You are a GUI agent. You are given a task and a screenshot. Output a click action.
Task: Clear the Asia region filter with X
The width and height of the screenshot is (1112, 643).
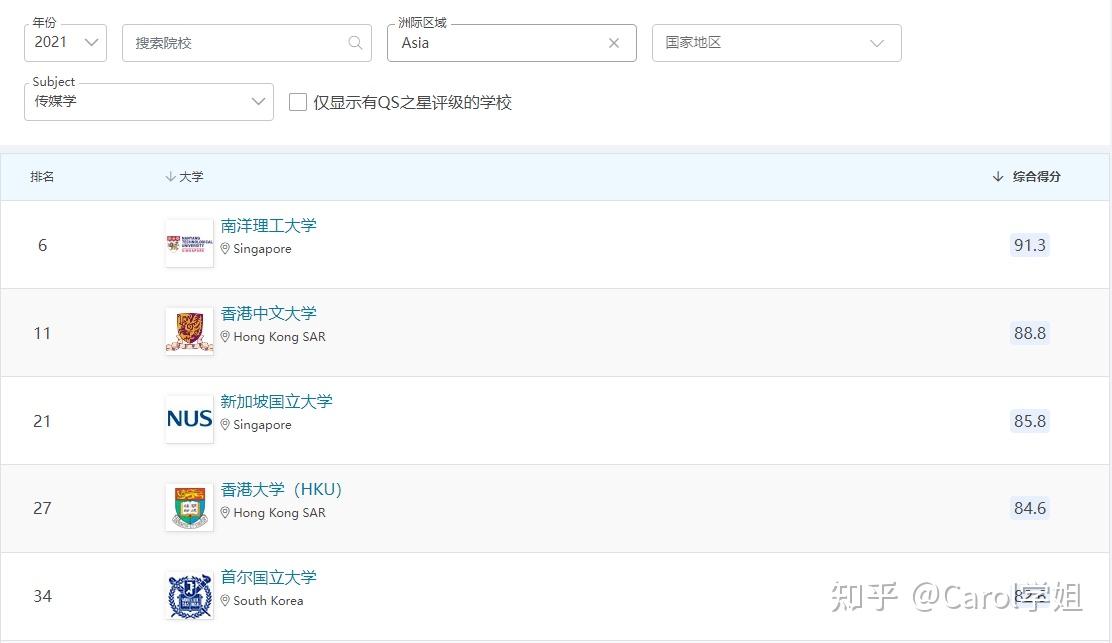[614, 43]
